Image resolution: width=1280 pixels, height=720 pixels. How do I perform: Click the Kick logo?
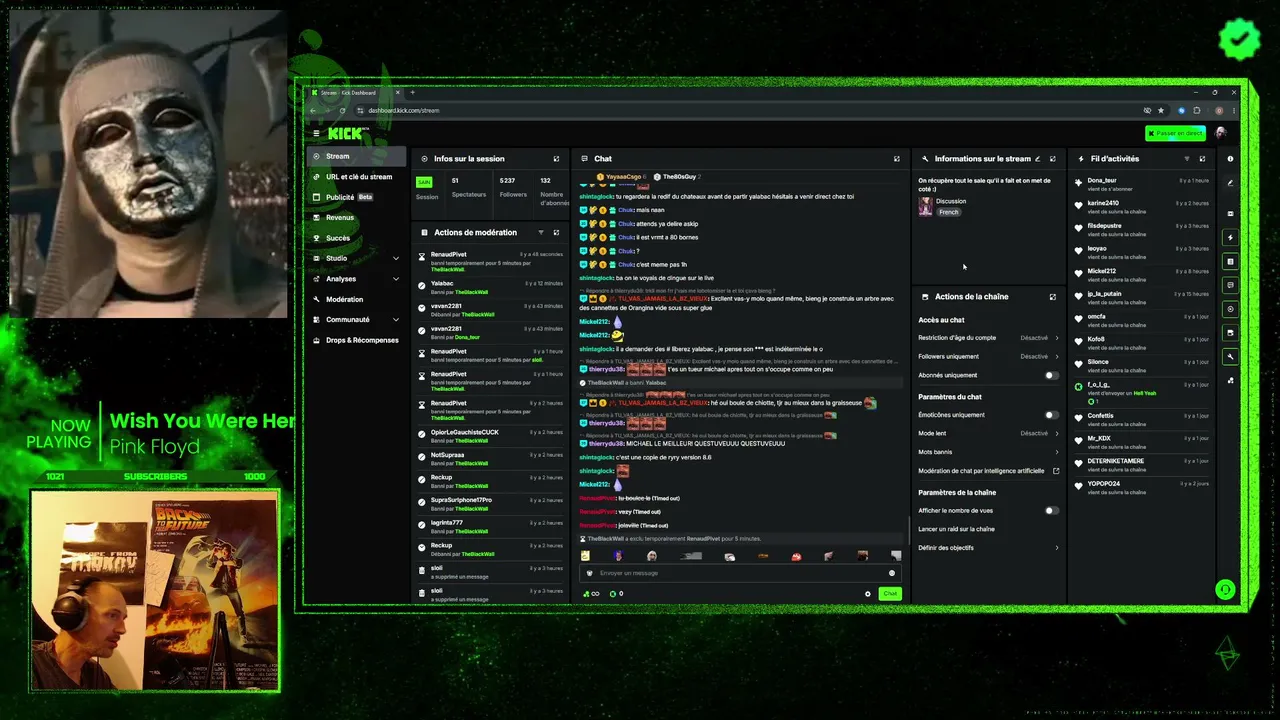[347, 133]
